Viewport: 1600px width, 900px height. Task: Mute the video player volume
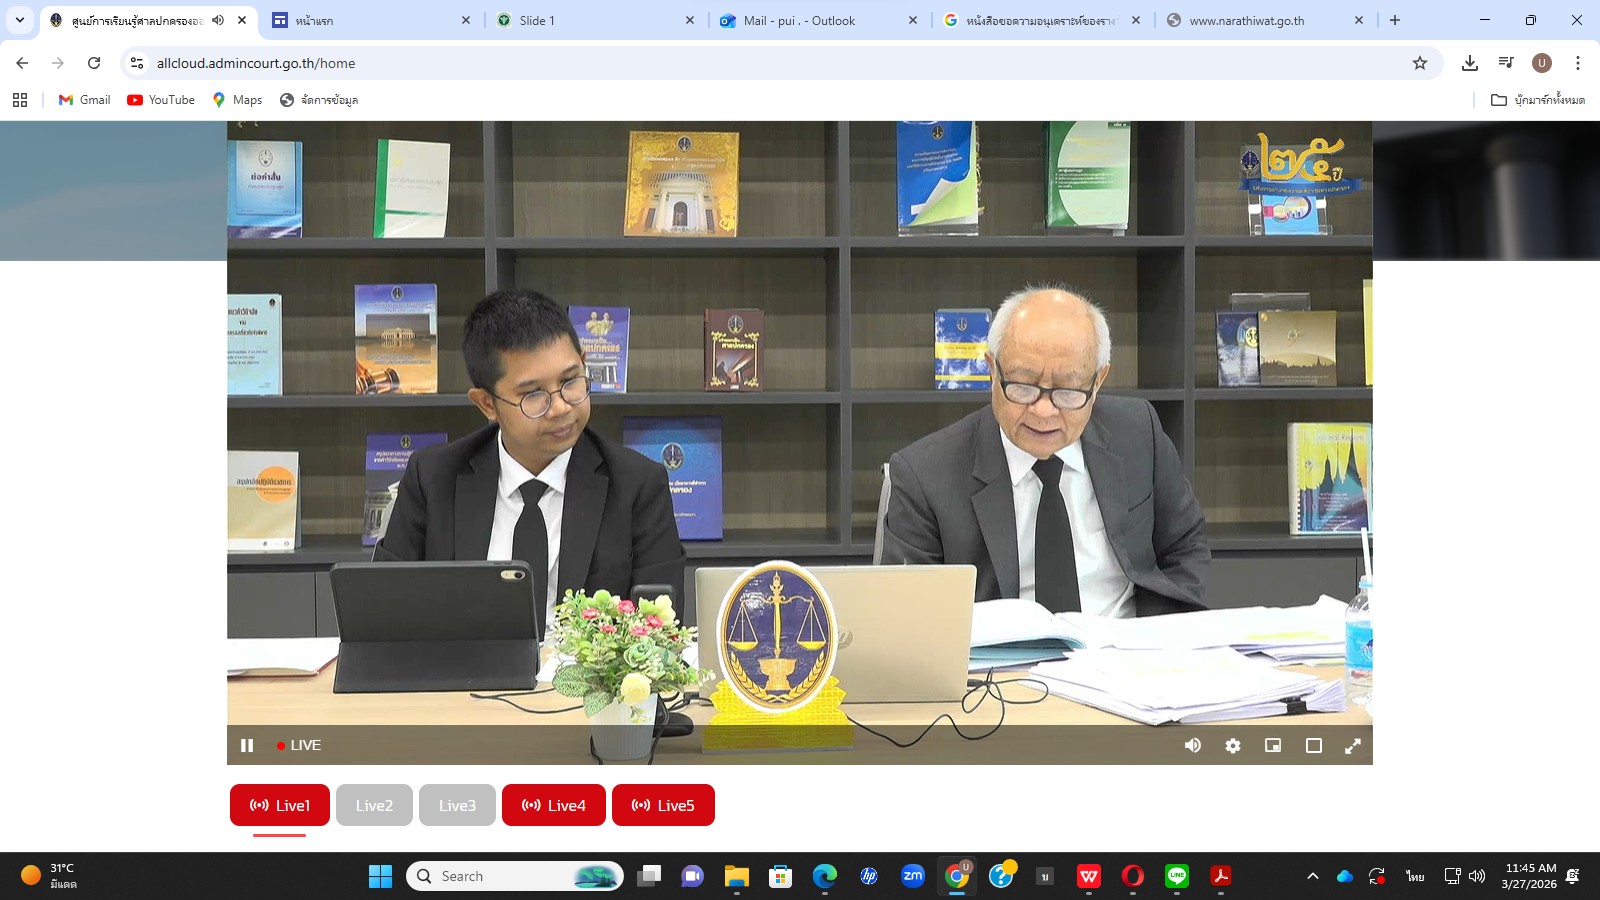point(1193,745)
